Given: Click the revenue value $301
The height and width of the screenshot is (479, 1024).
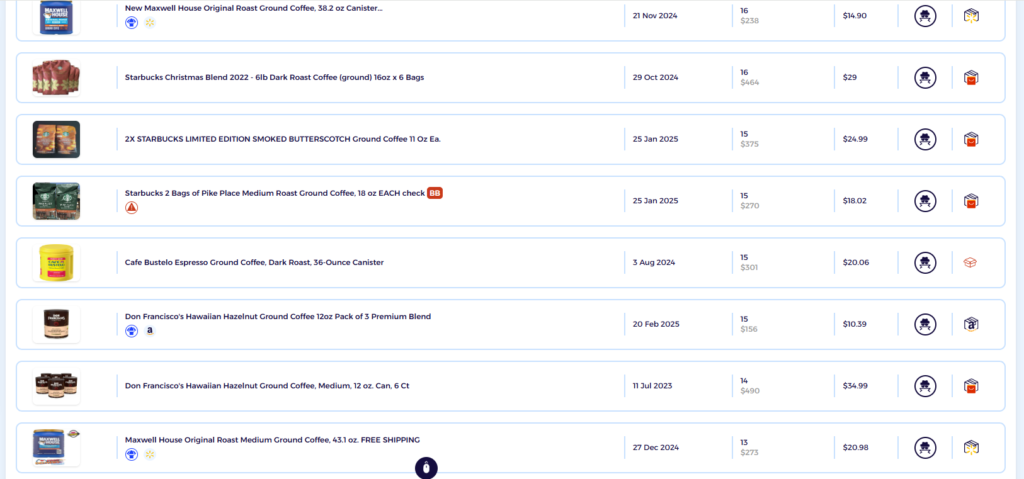Looking at the screenshot, I should click(749, 267).
